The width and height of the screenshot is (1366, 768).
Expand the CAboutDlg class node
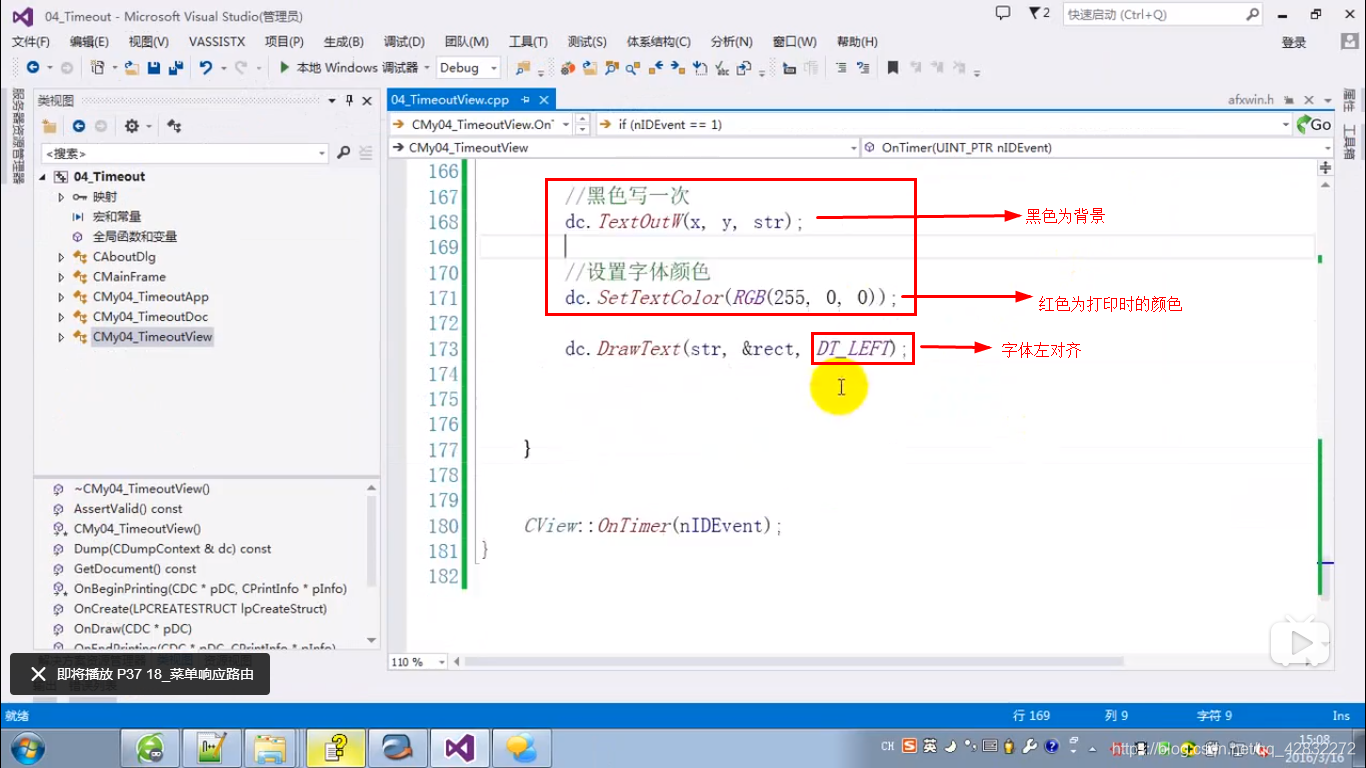[x=61, y=257]
